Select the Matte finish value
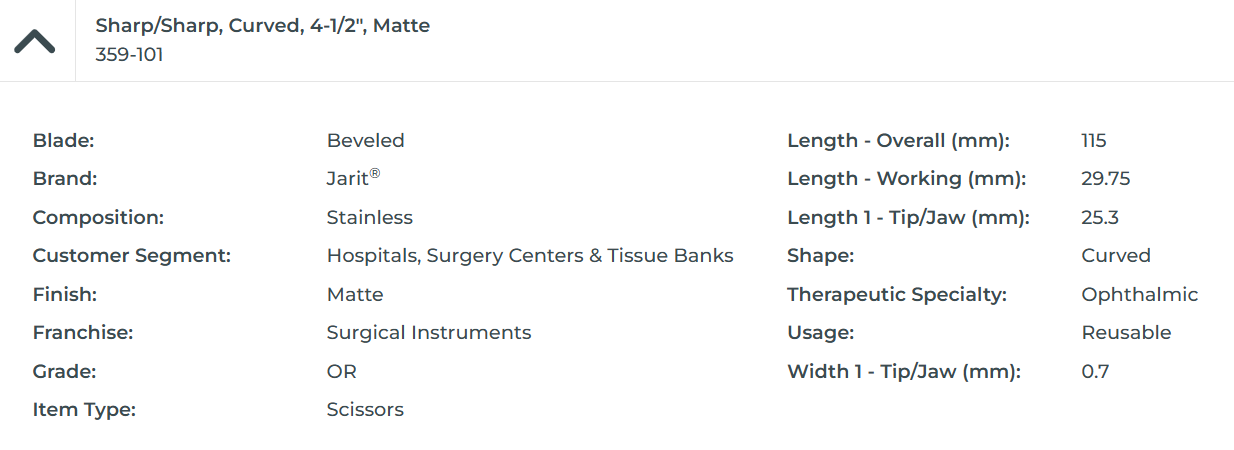The height and width of the screenshot is (450, 1234). click(x=355, y=295)
